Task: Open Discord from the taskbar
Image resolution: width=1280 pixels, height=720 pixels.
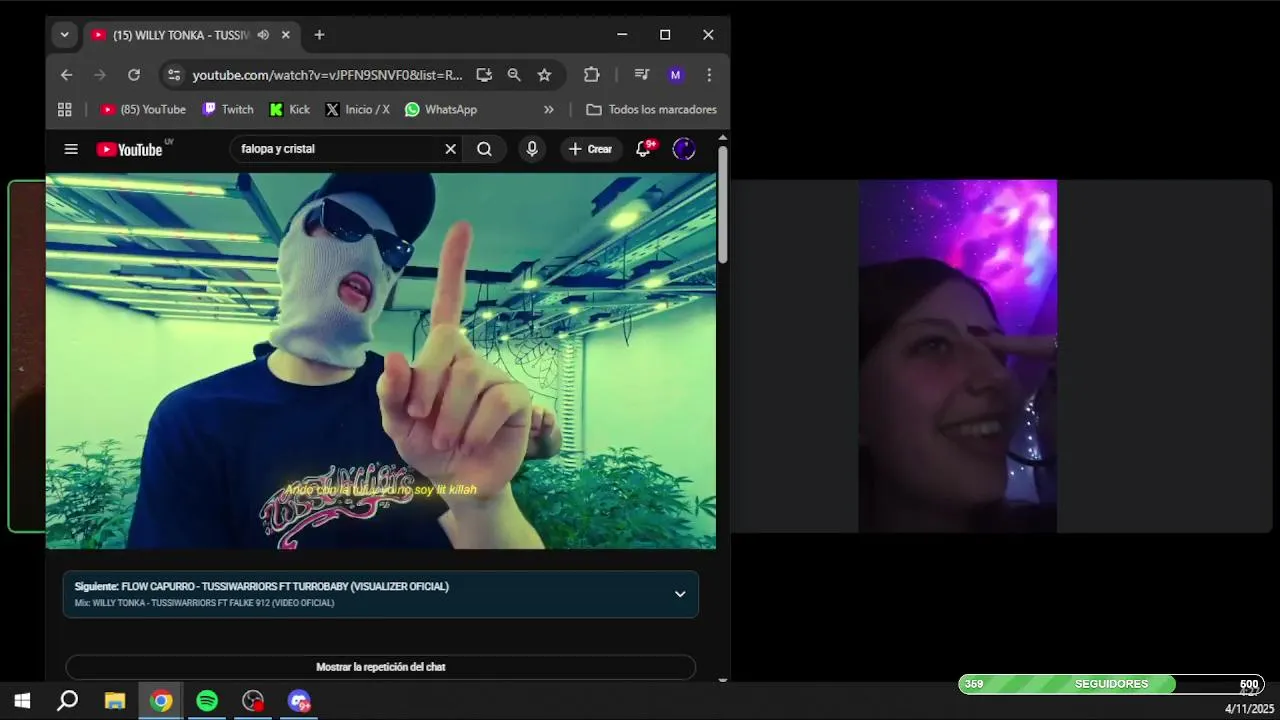Action: point(299,701)
